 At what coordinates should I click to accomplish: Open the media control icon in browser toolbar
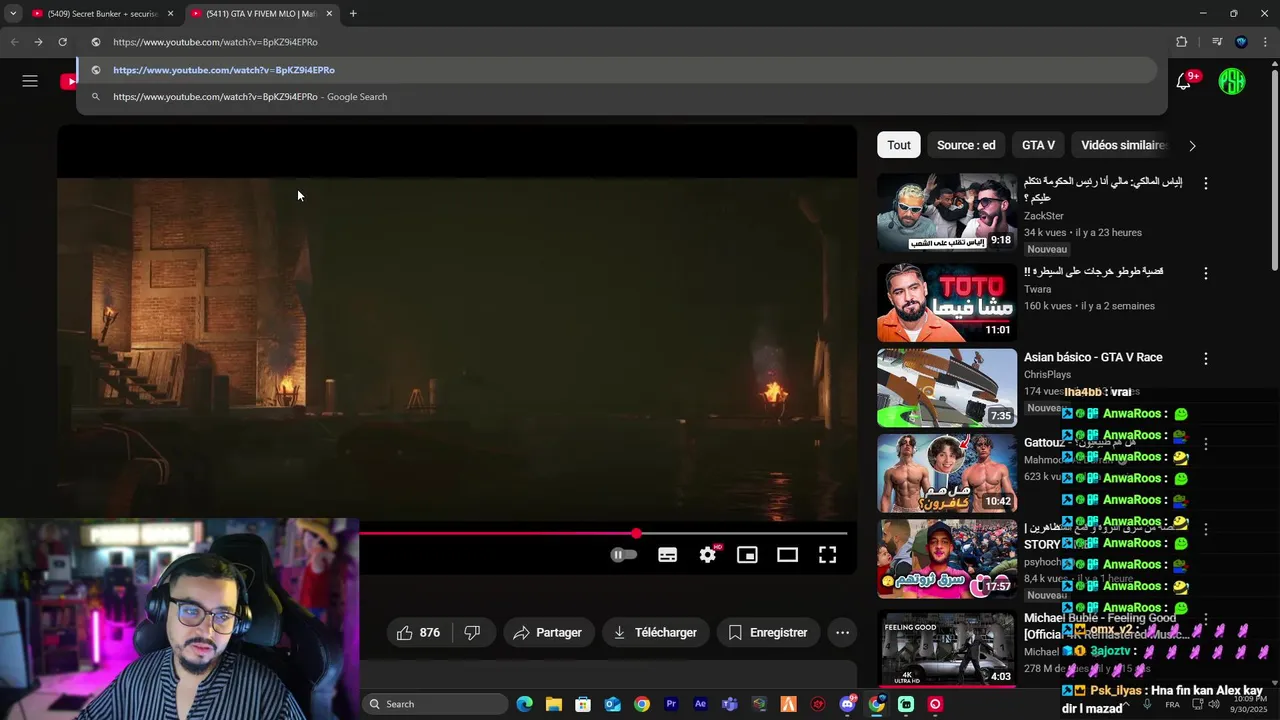(1217, 42)
